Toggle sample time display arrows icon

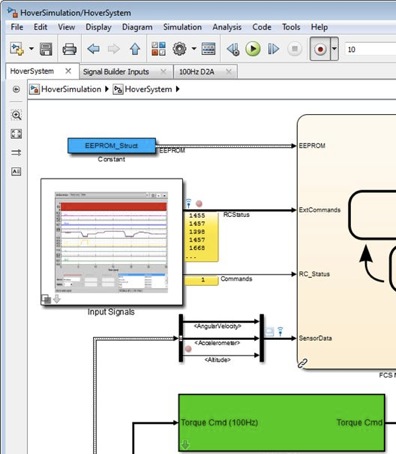click(16, 152)
